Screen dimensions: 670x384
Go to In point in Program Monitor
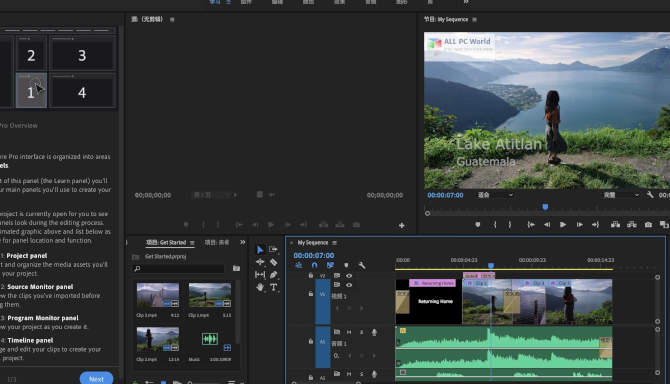[531, 224]
